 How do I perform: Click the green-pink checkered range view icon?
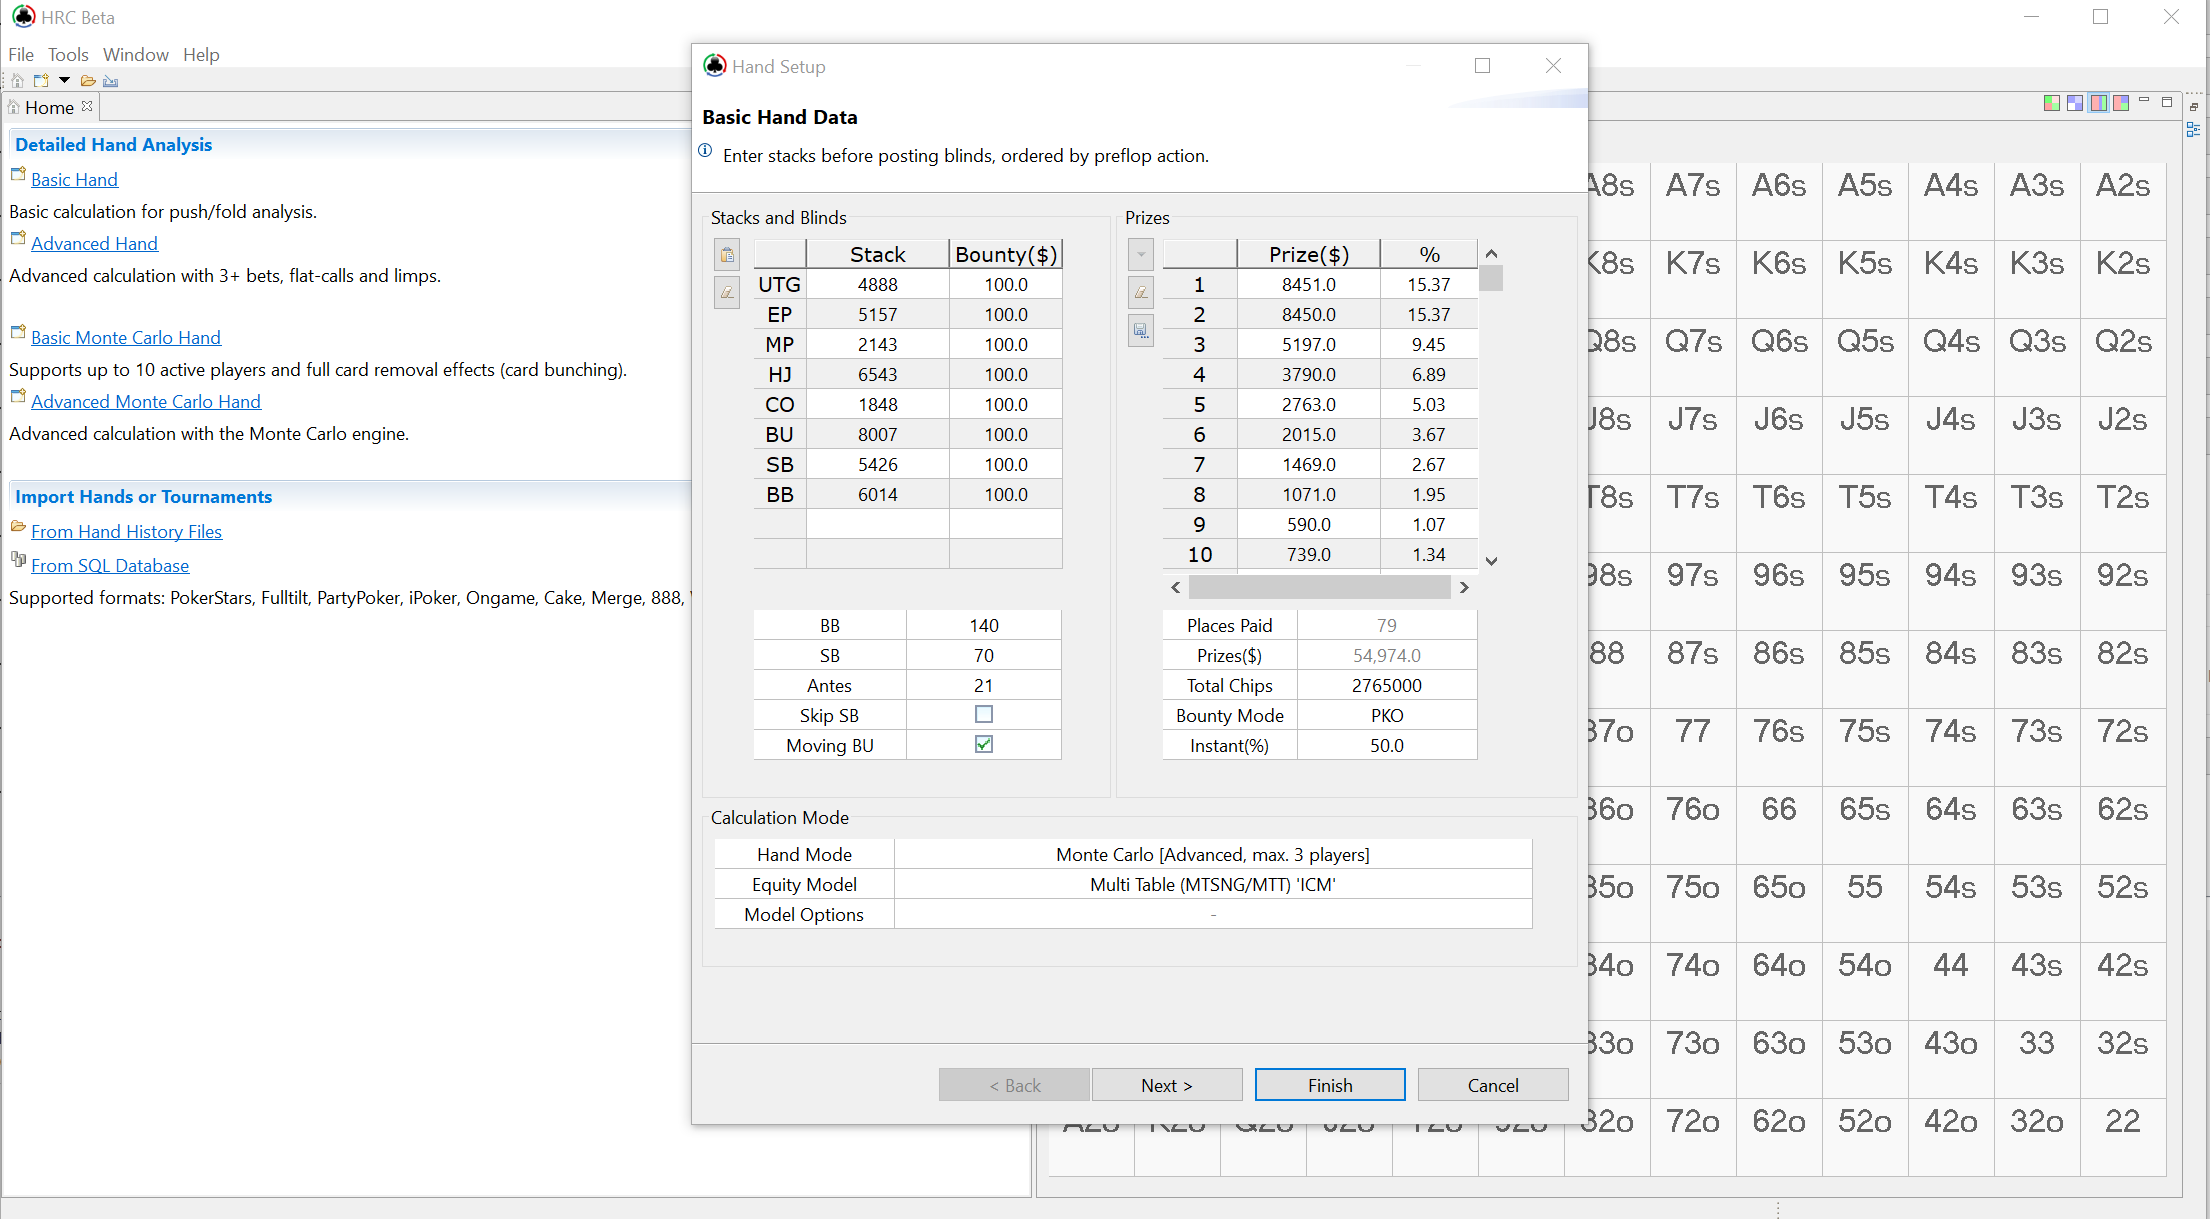click(x=2051, y=102)
